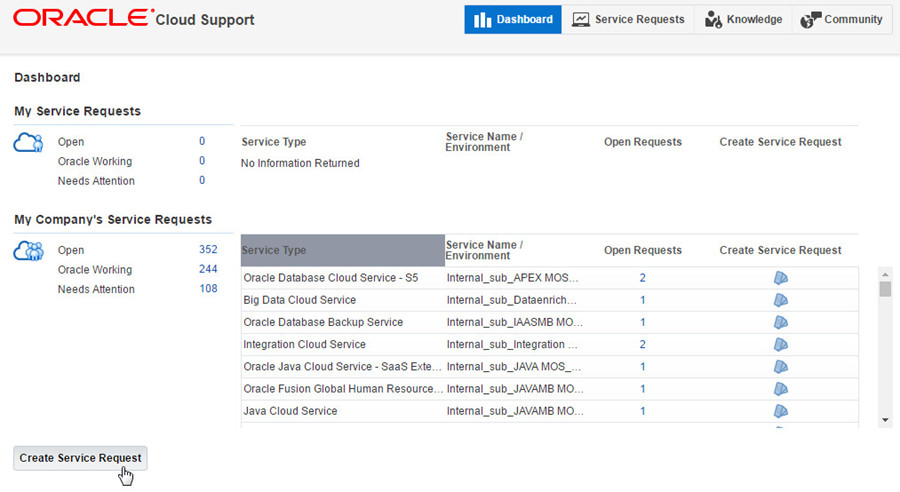Open the 108 Needs Attention count
The height and width of the screenshot is (492, 900).
207,289
